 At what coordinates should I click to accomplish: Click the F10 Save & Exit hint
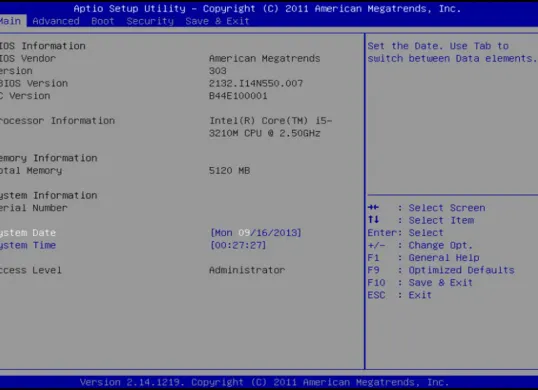click(420, 283)
